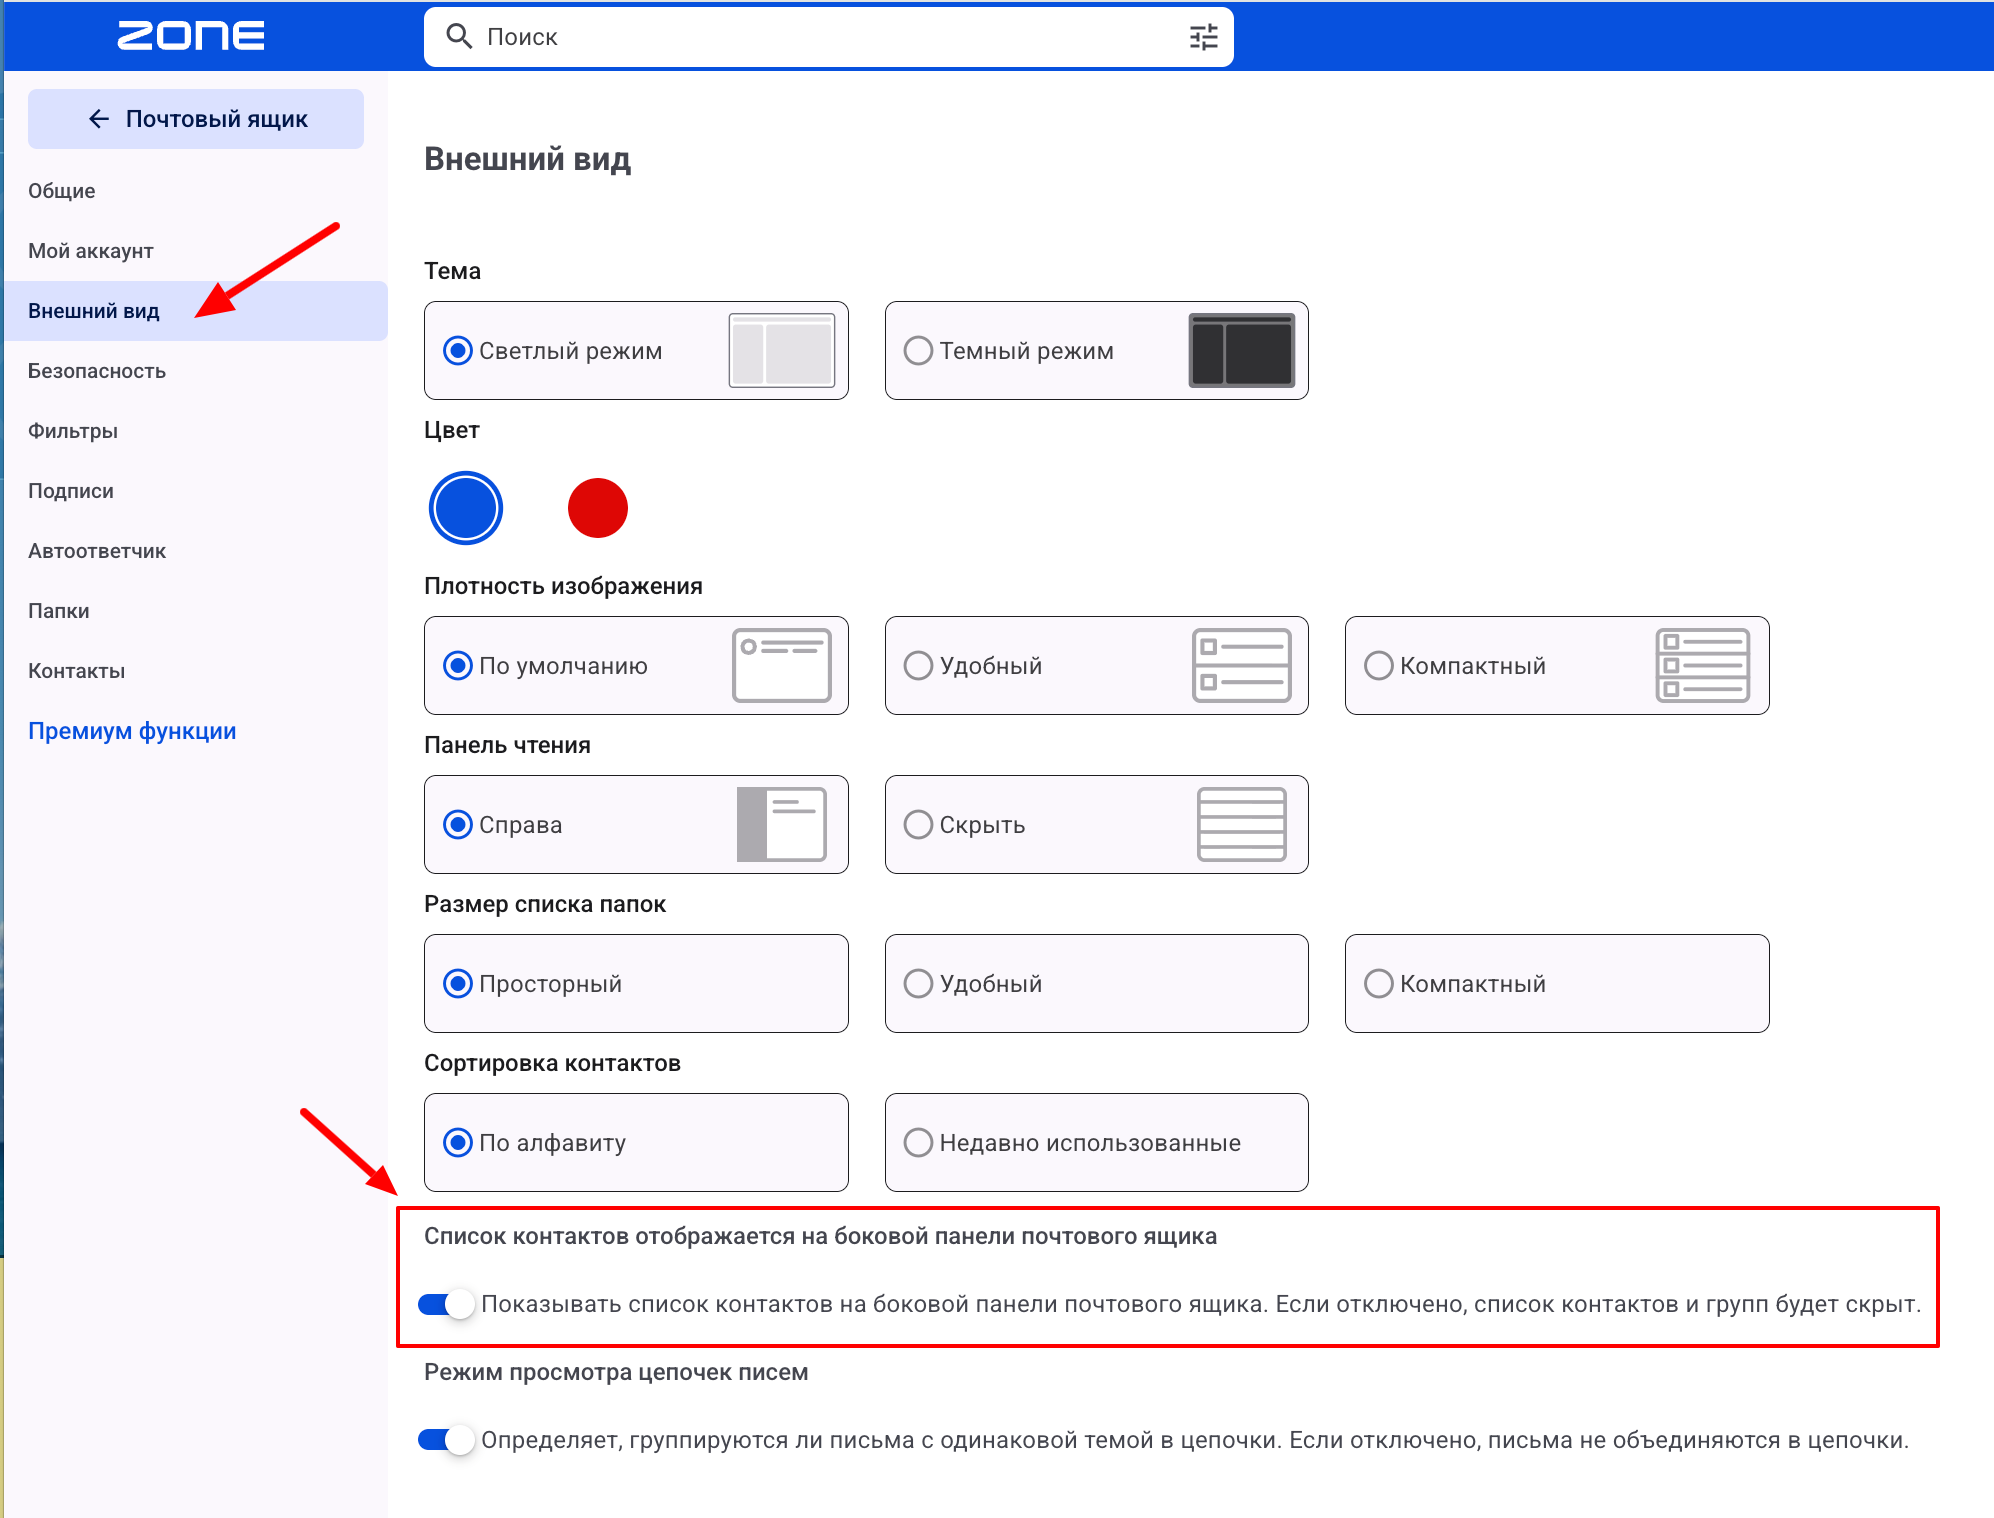
Task: Click the compact density preview icon
Action: click(1702, 665)
